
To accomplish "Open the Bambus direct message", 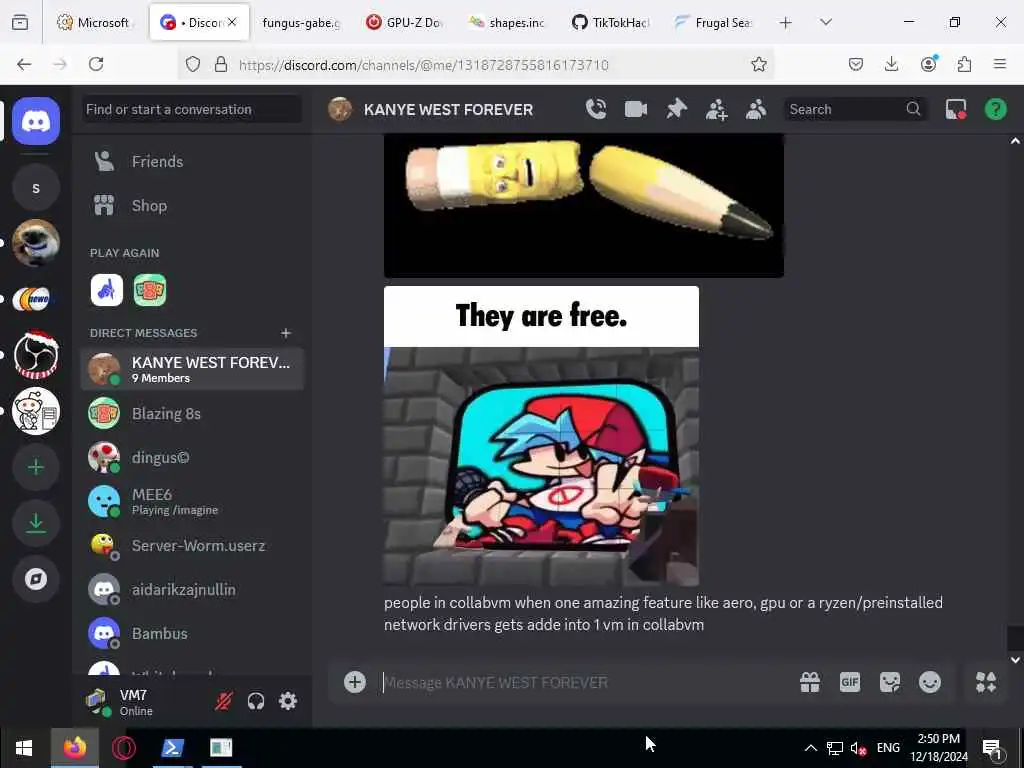I will click(192, 633).
